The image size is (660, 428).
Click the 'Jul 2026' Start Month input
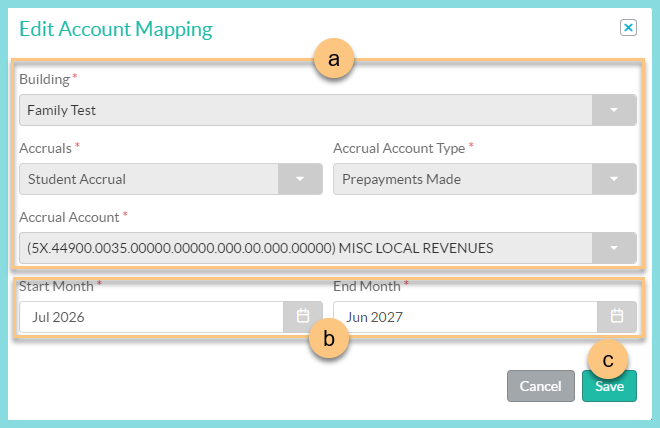click(150, 316)
